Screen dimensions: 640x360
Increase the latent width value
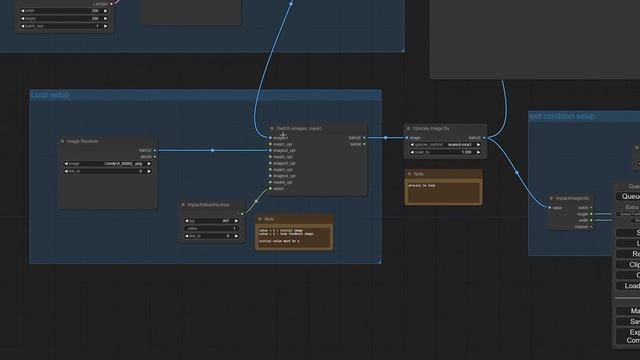(106, 11)
